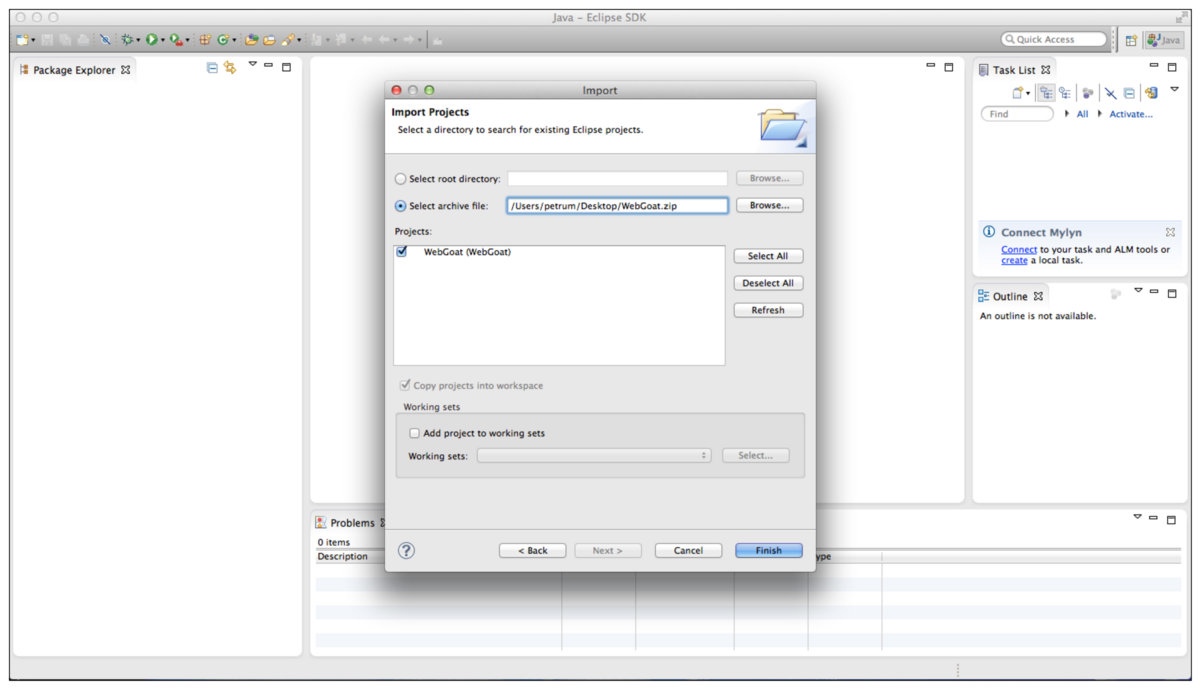Switch to the Outline tab
The height and width of the screenshot is (689, 1200).
coord(1011,296)
